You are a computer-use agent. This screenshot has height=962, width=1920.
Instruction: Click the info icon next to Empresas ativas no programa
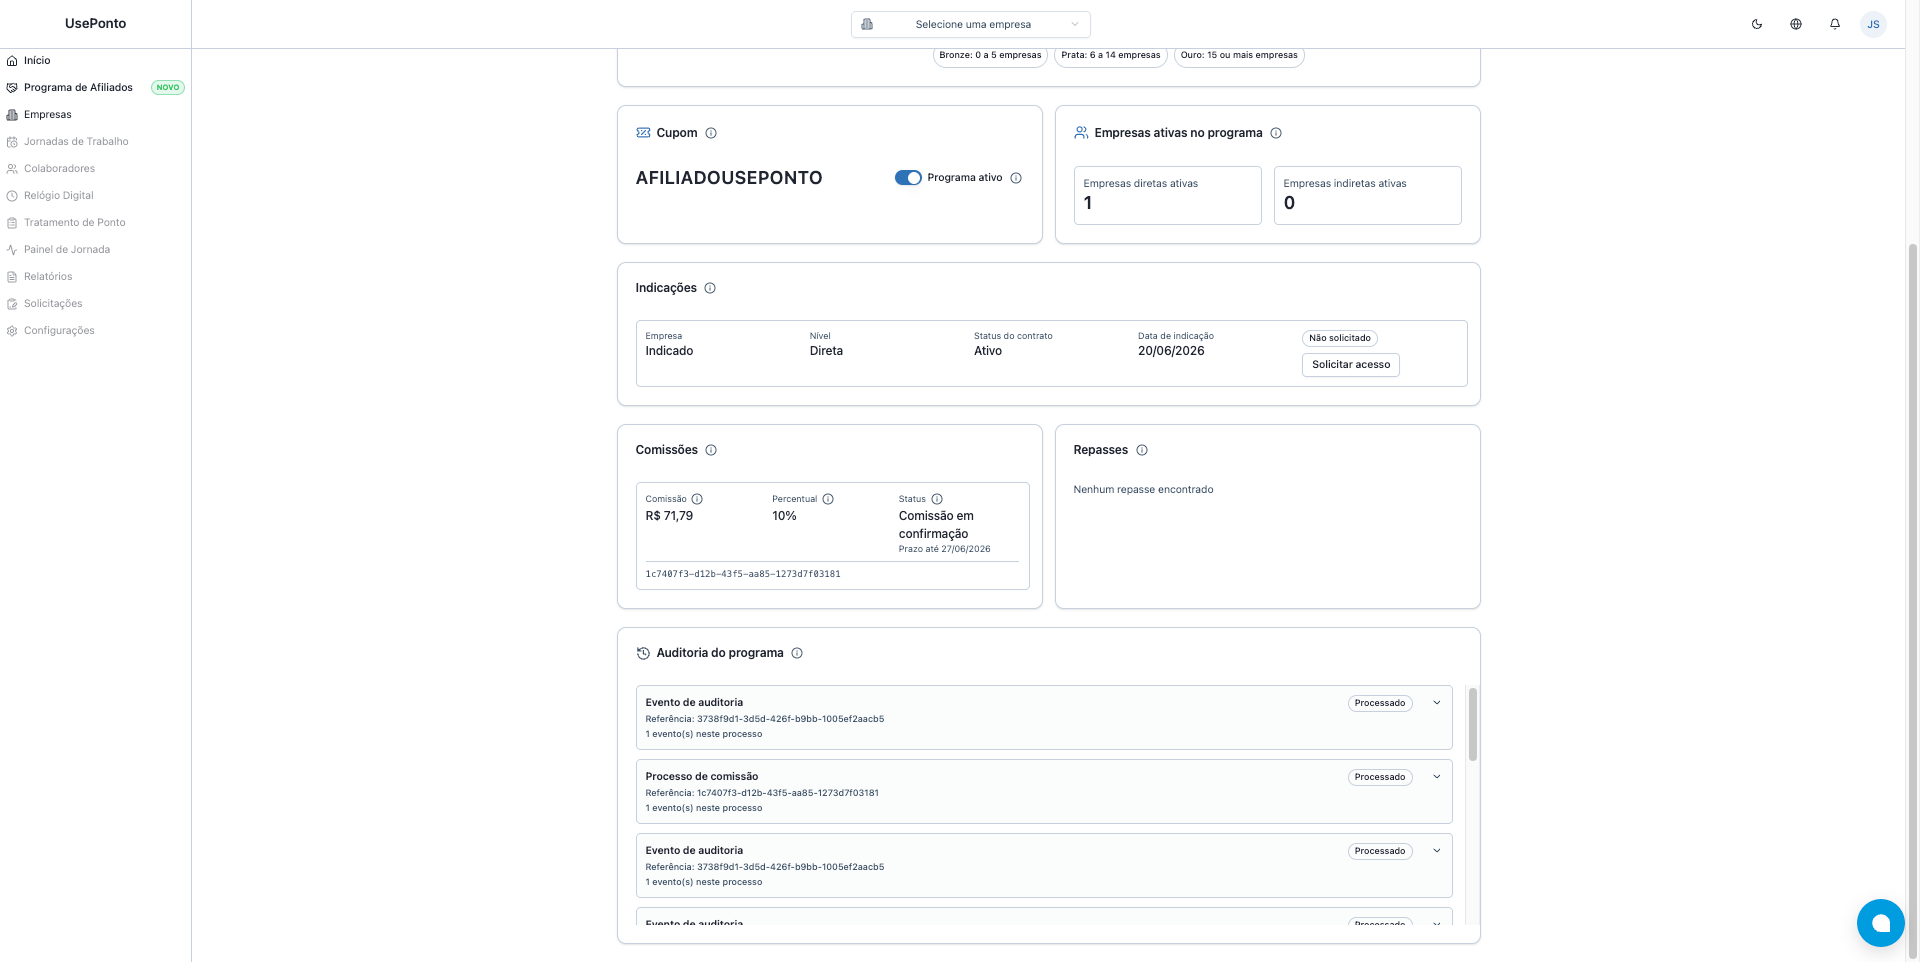pyautogui.click(x=1276, y=133)
